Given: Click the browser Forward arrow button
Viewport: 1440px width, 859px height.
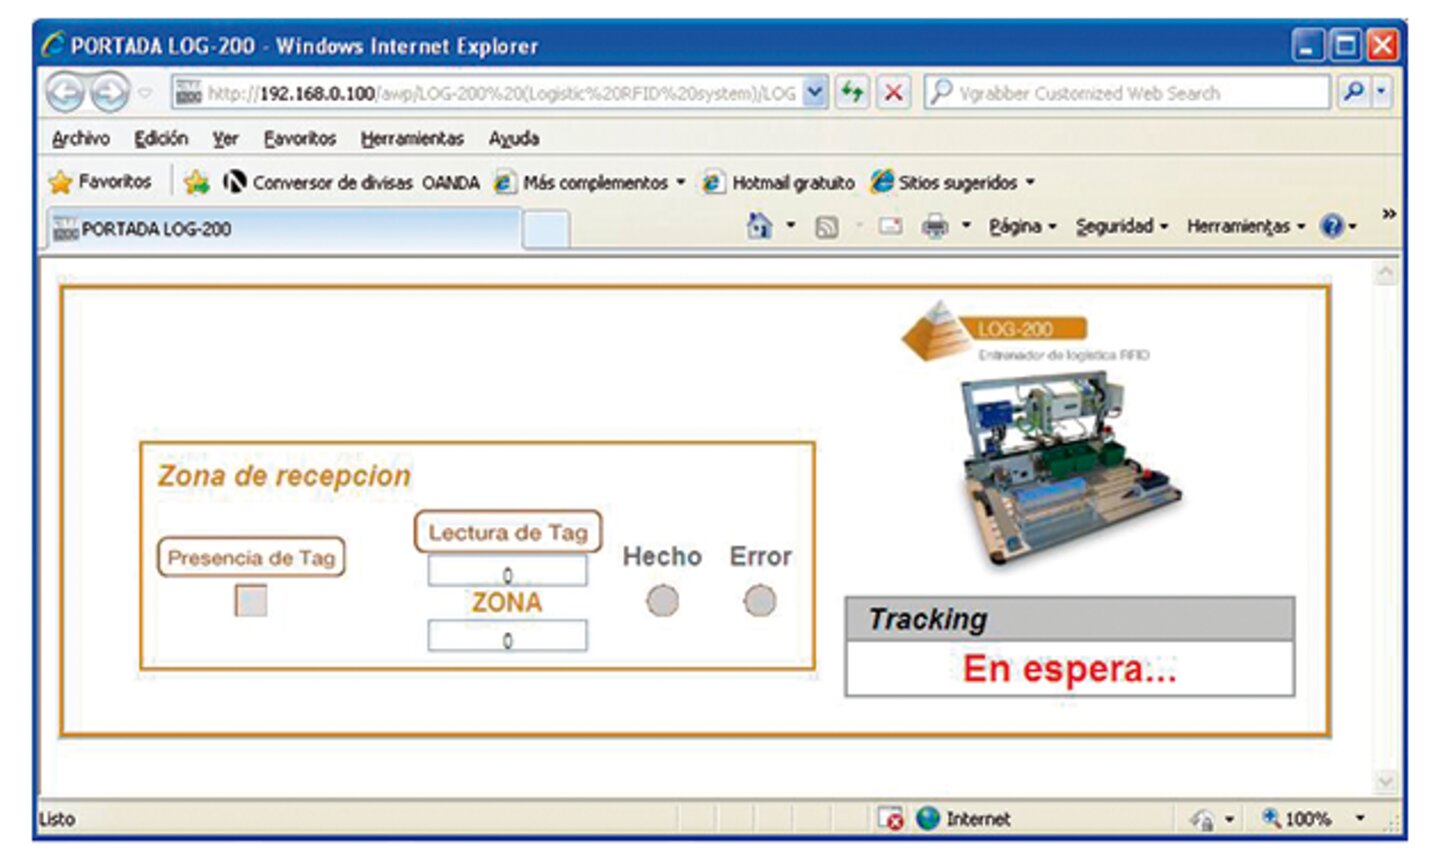Looking at the screenshot, I should (109, 93).
